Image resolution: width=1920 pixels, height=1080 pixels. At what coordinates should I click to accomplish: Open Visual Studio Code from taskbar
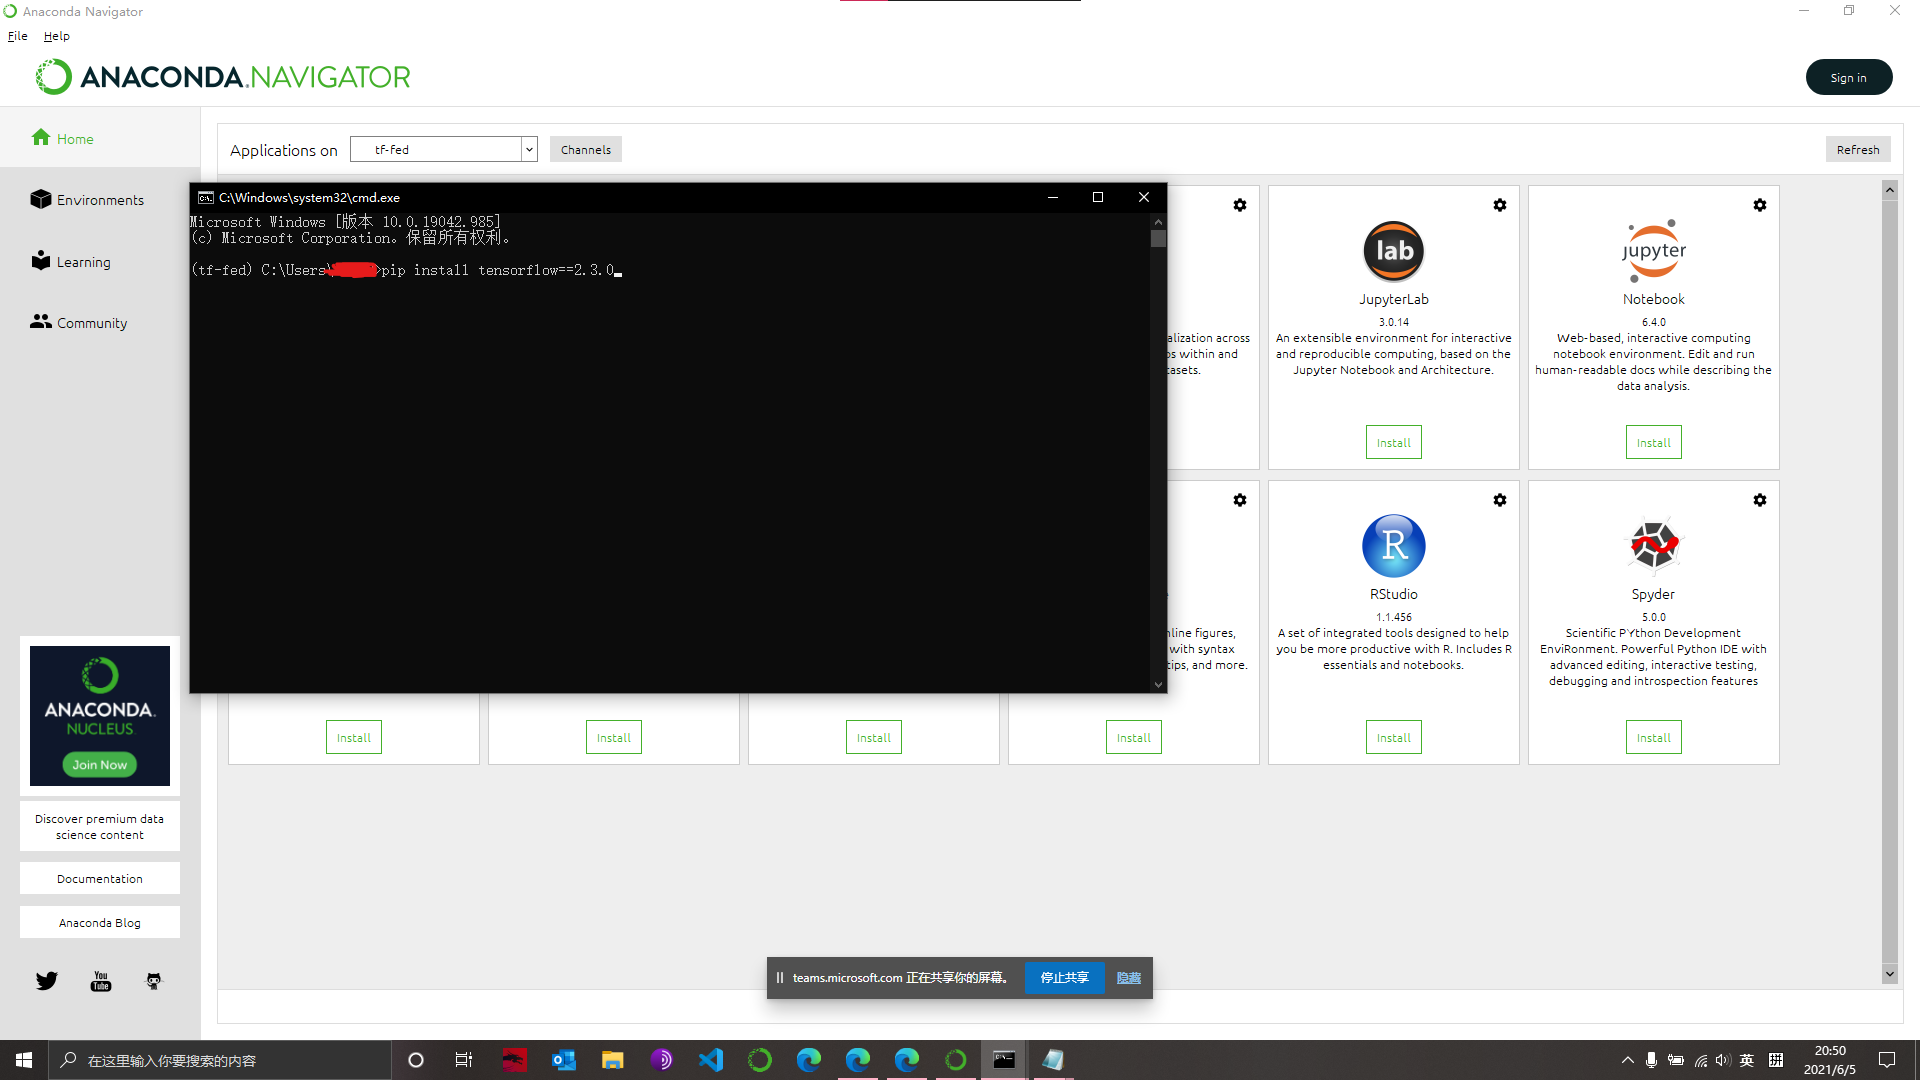coord(711,1060)
